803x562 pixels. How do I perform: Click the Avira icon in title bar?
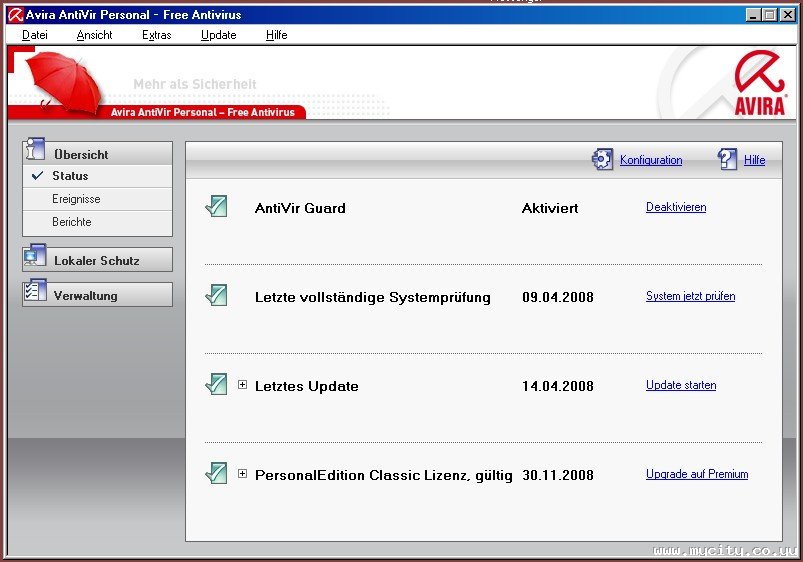point(16,15)
